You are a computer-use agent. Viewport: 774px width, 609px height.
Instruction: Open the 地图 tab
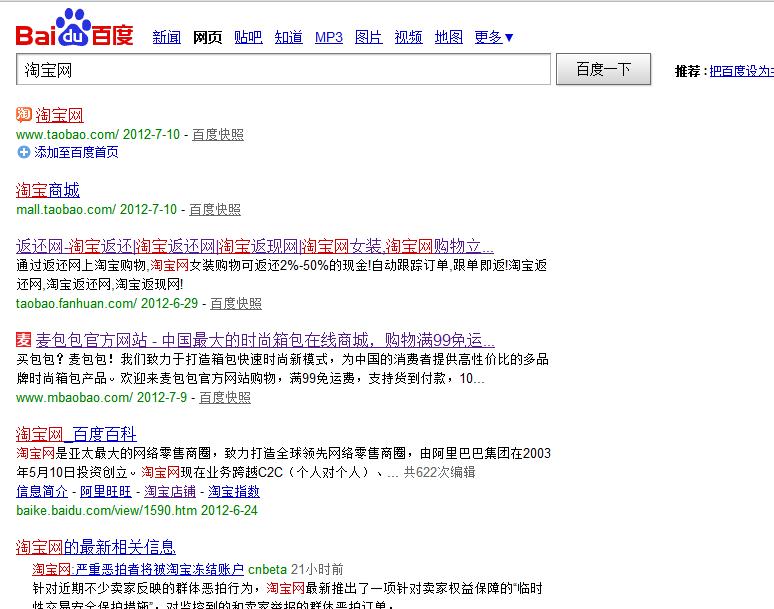pos(449,37)
